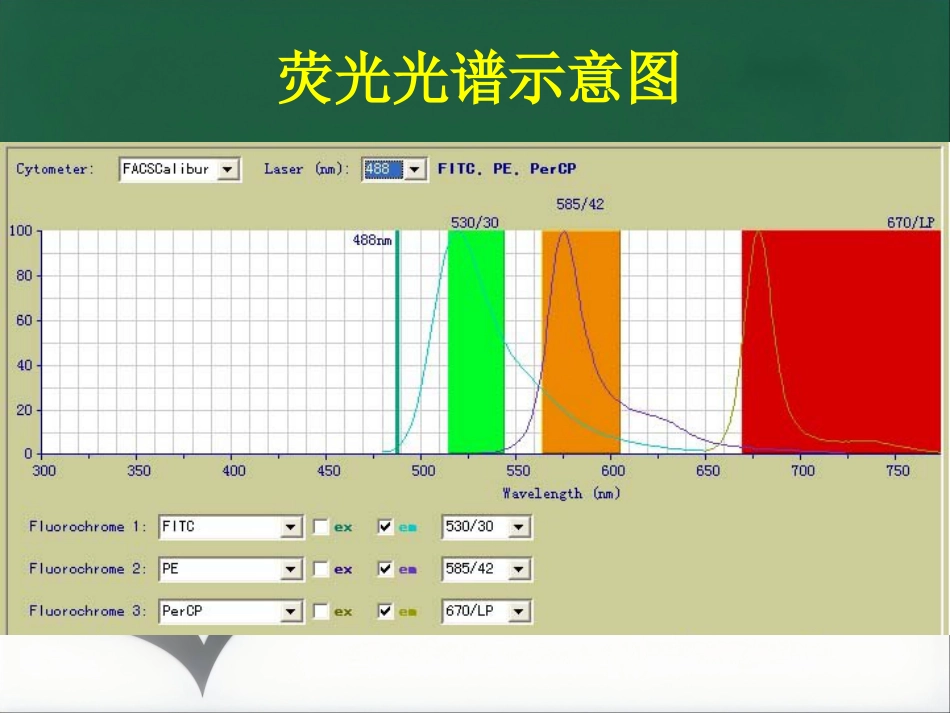Click the '530/30' label above green band
Screen dimensions: 950x713
tap(474, 223)
